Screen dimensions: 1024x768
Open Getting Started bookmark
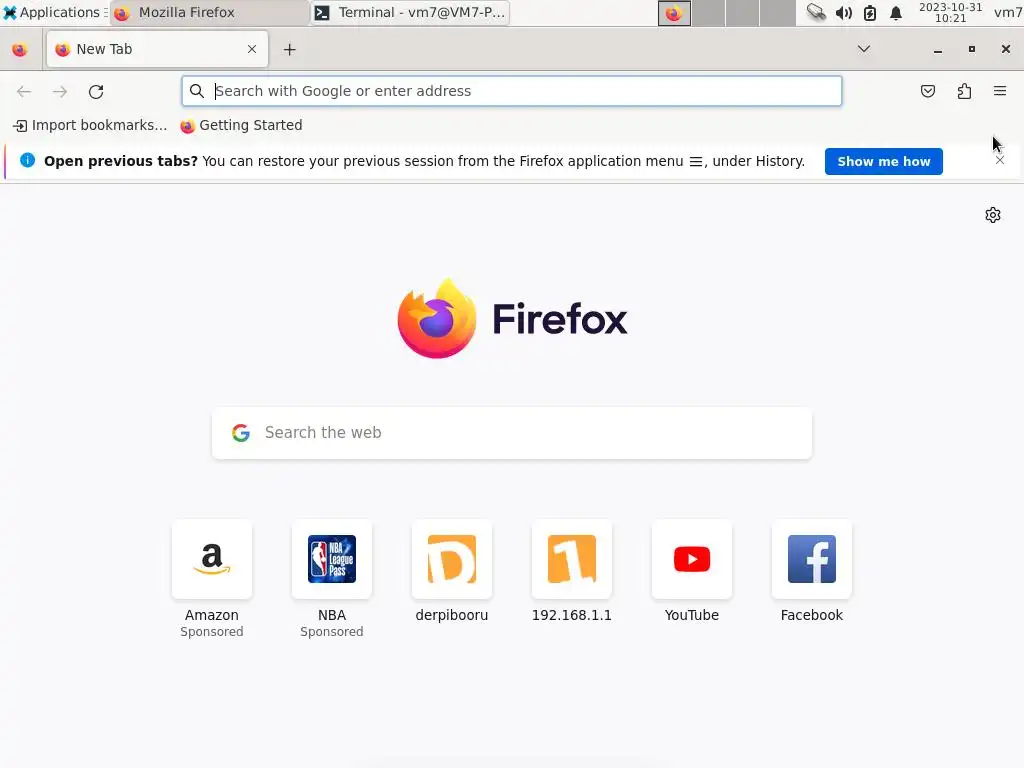[241, 125]
